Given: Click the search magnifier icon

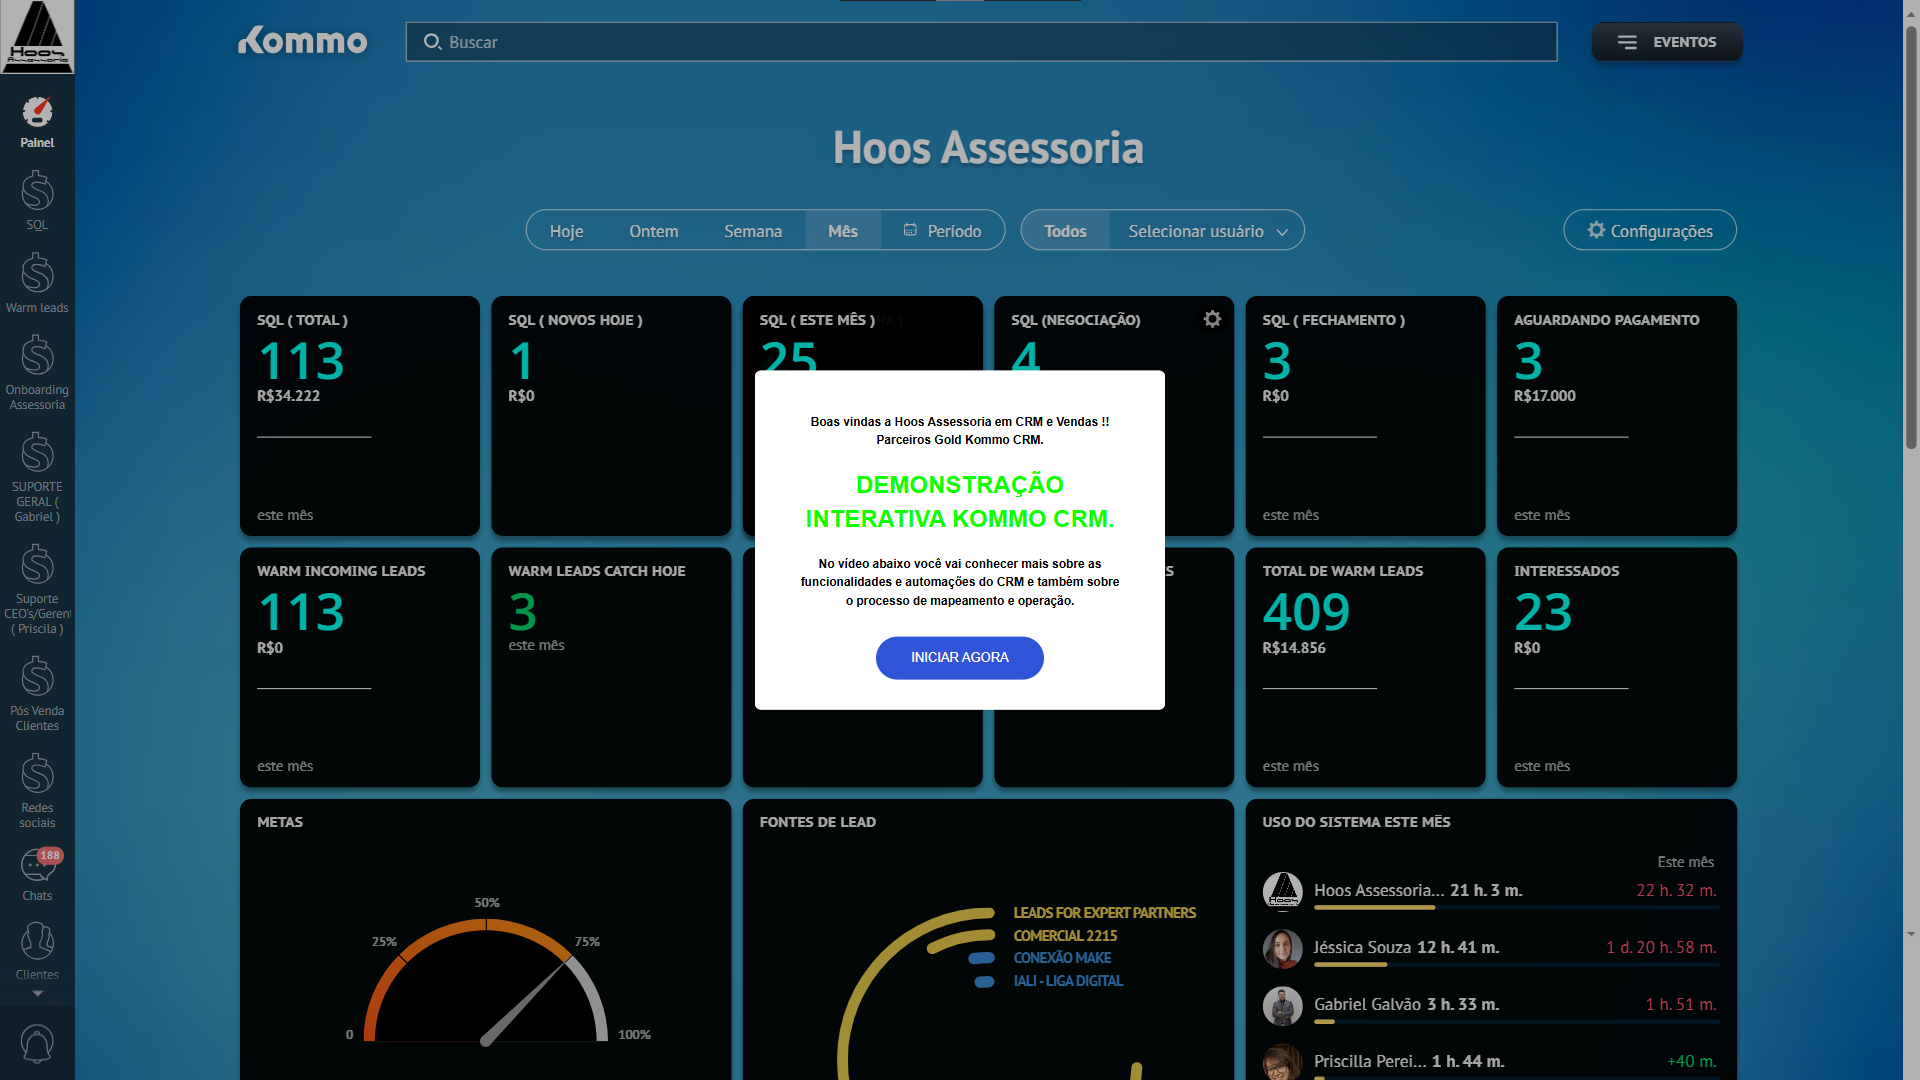Looking at the screenshot, I should coord(432,42).
